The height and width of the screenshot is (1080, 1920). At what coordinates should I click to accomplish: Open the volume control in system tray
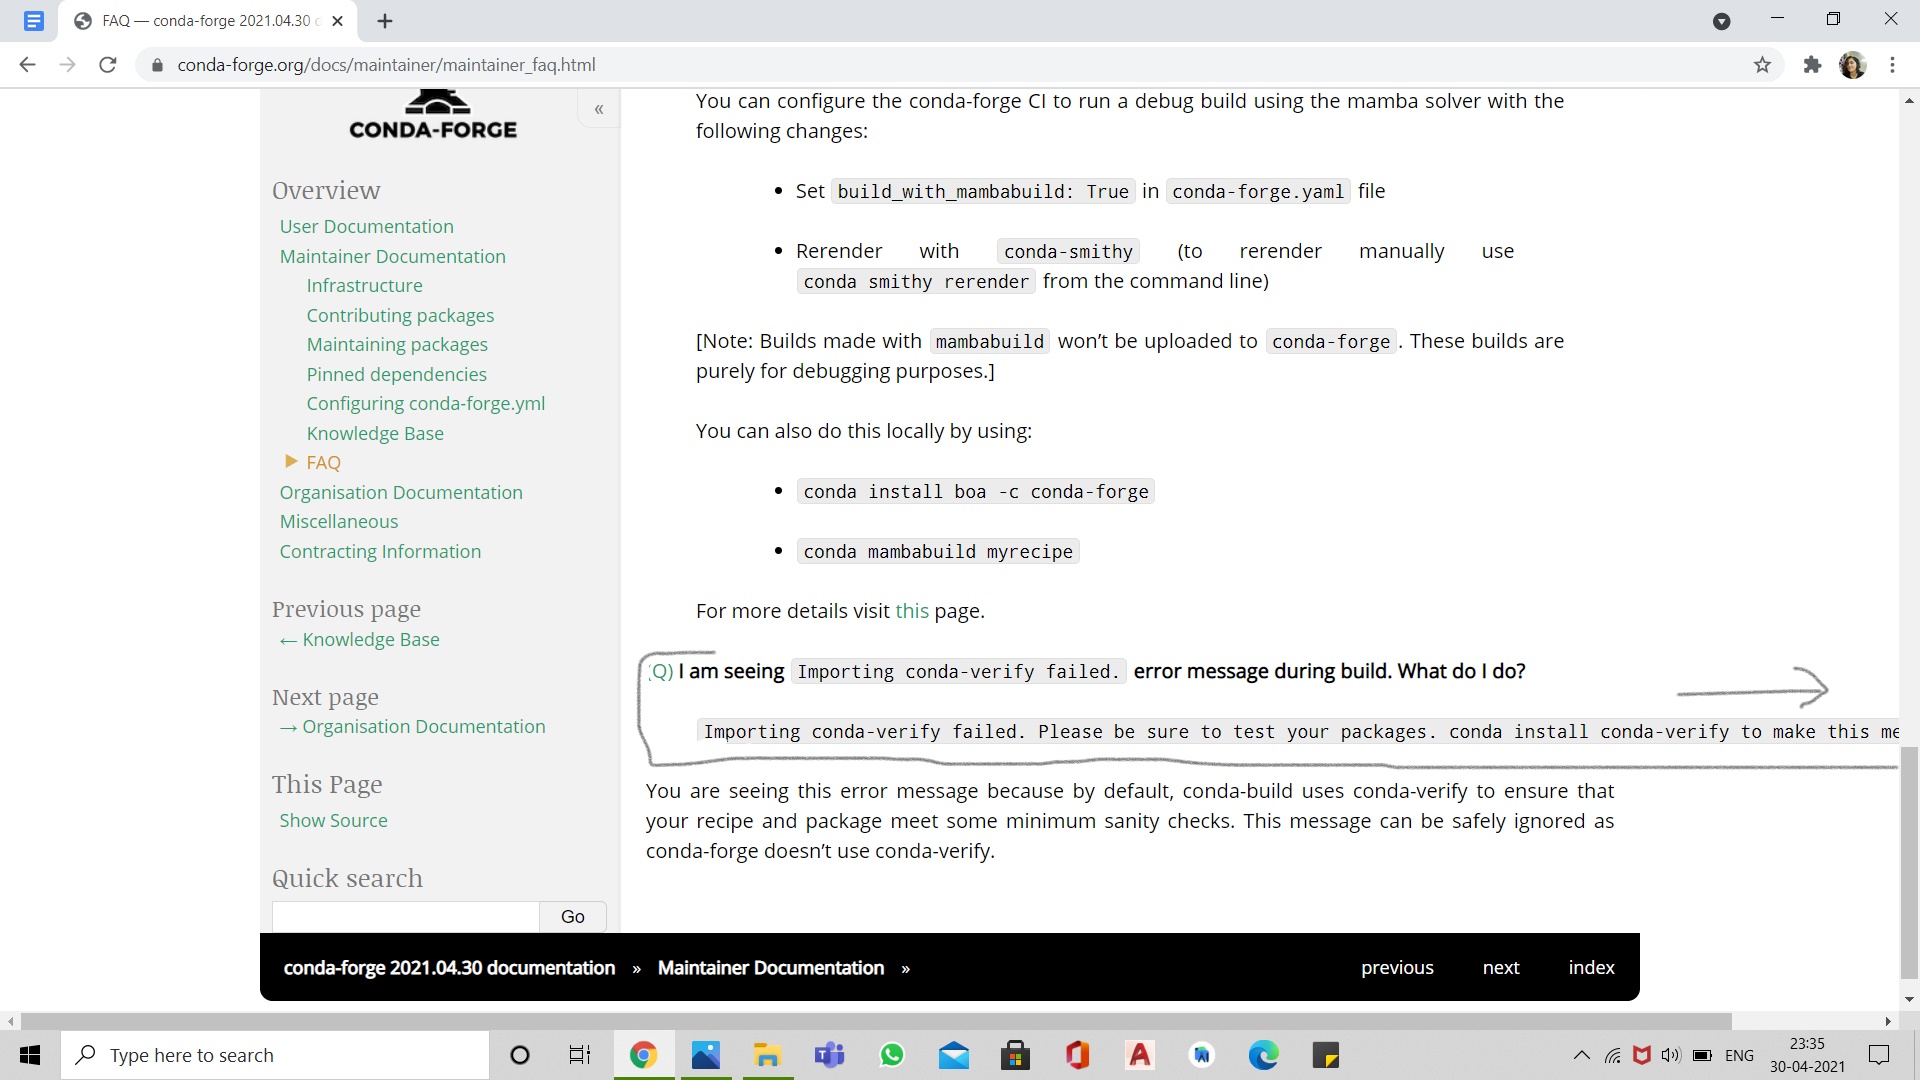click(x=1670, y=1055)
